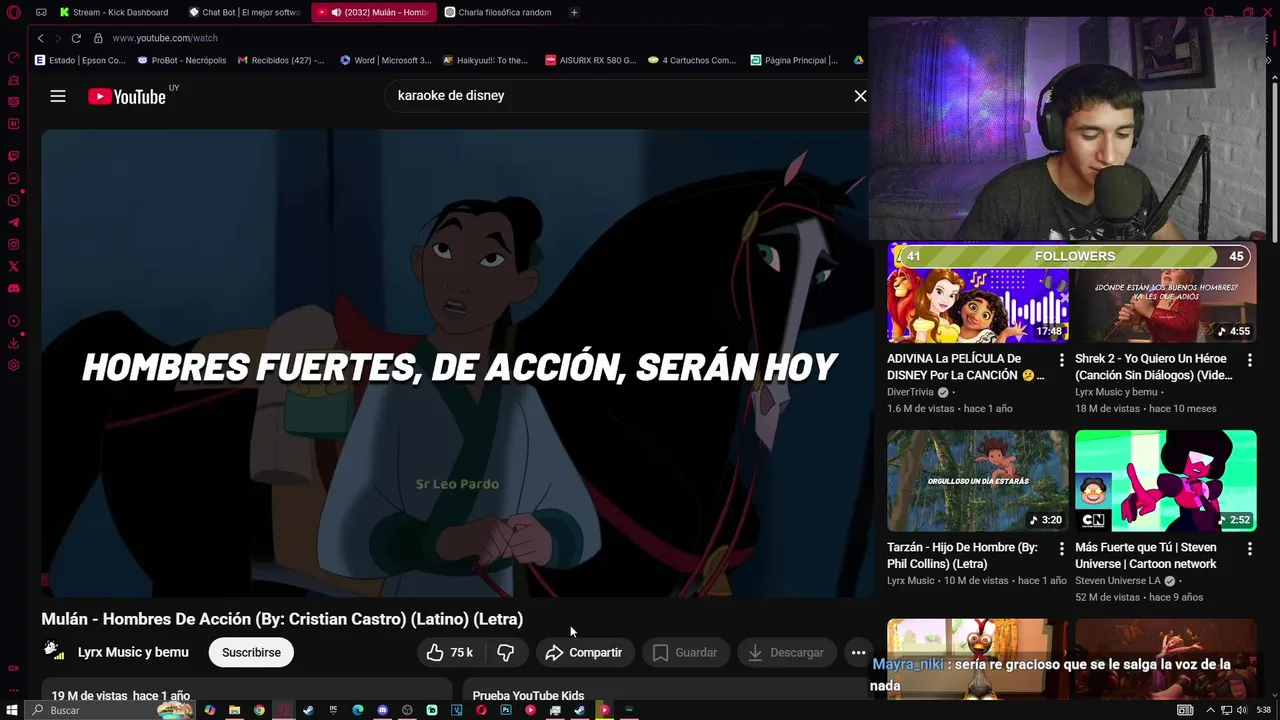The height and width of the screenshot is (720, 1280).
Task: Open the Shrek 2 Yo Quiero Un Héroe thumbnail
Action: point(1165,292)
